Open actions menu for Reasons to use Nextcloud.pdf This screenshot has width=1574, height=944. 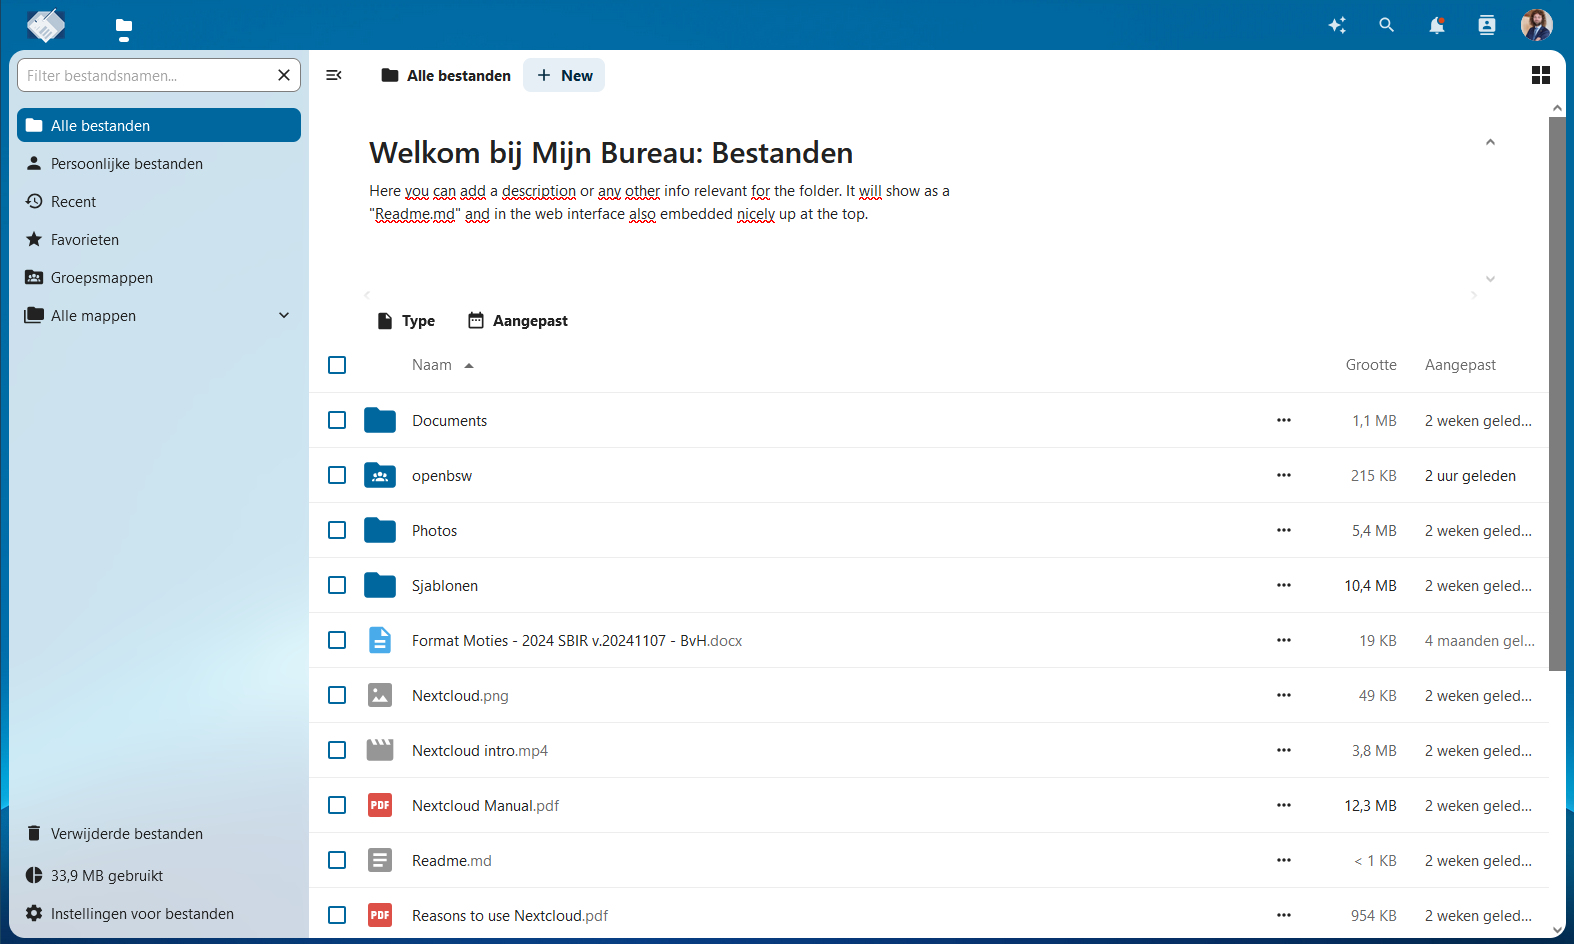tap(1284, 915)
